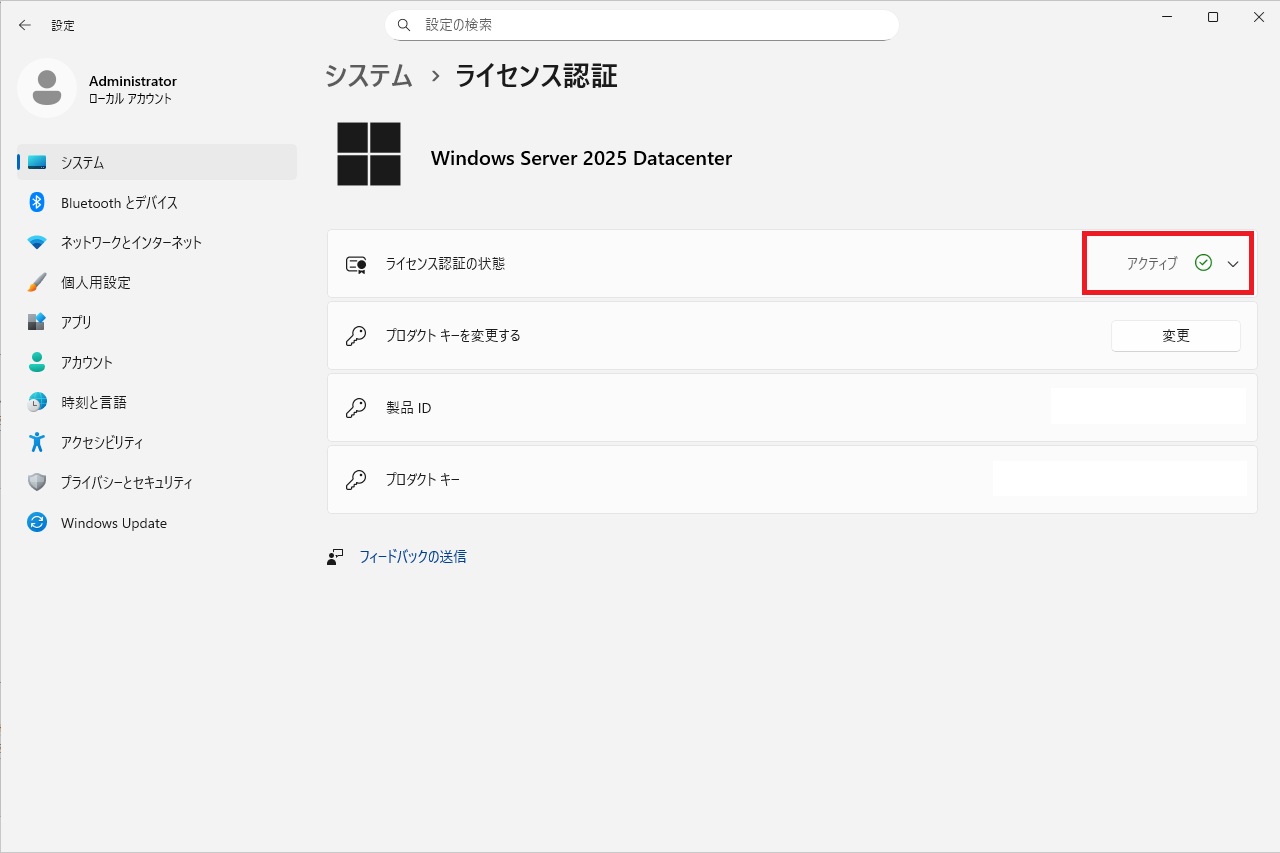Click the feedback person icon

335,557
